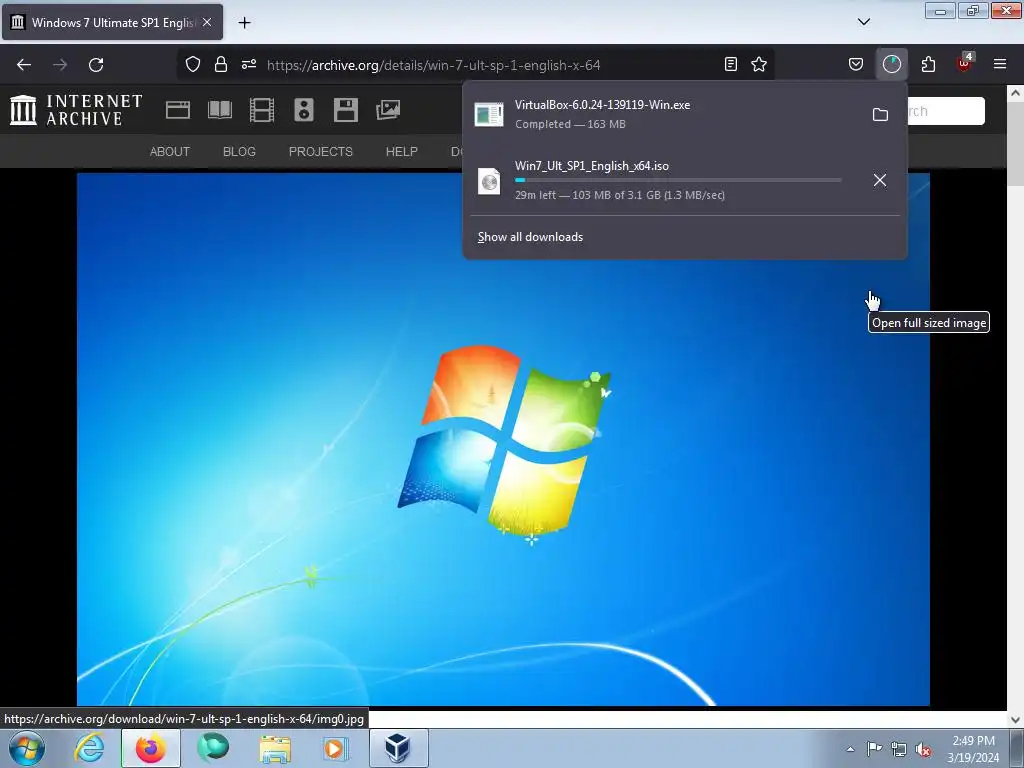Click Win7_Ult_SP1_English_x64.iso download entry name

(592, 166)
